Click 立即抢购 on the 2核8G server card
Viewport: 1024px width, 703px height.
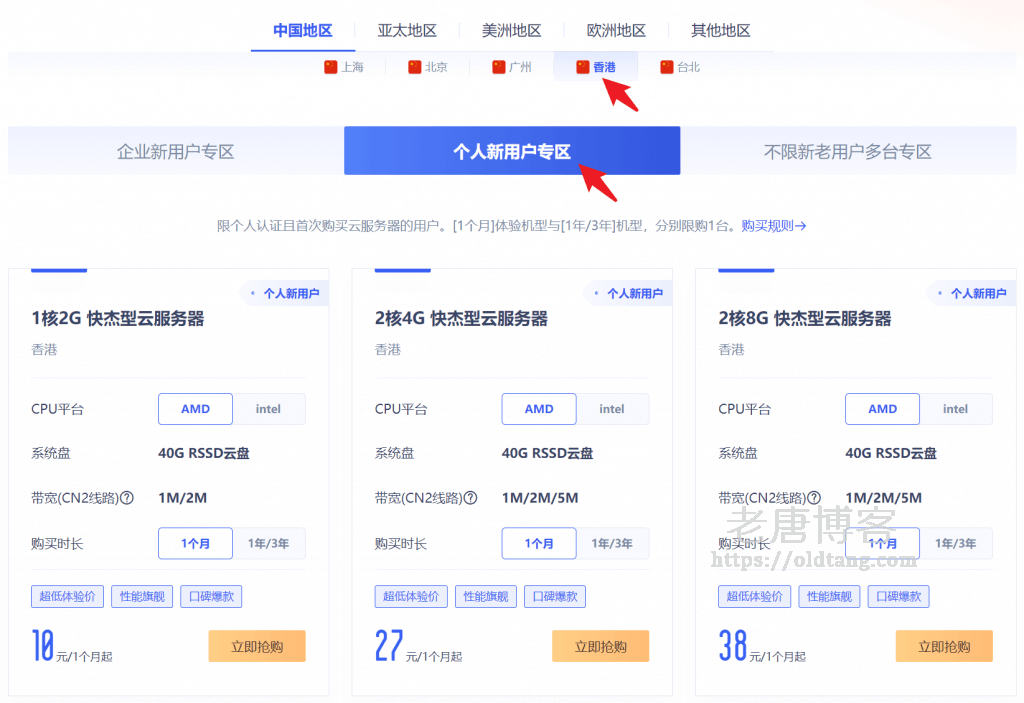tap(943, 646)
